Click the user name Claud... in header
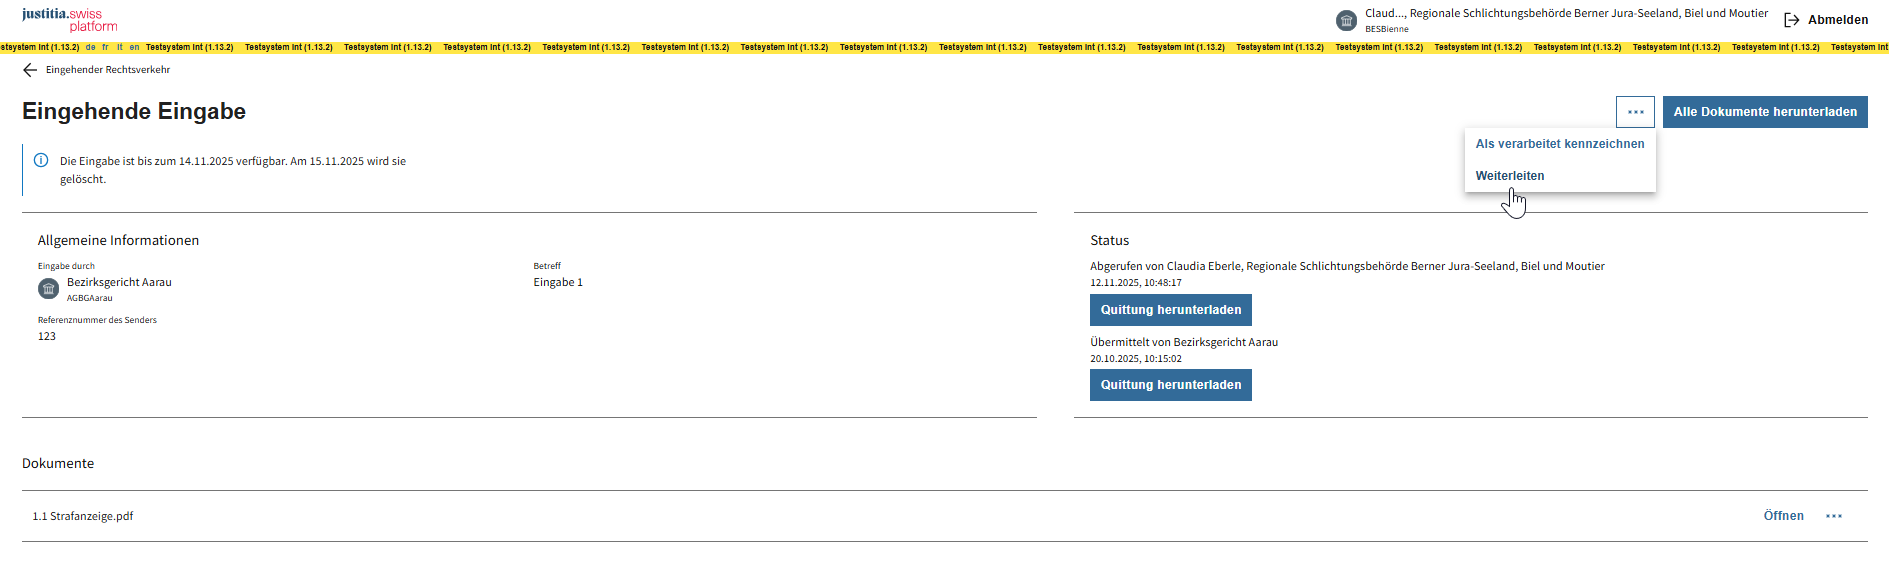This screenshot has width=1889, height=572. 1384,13
